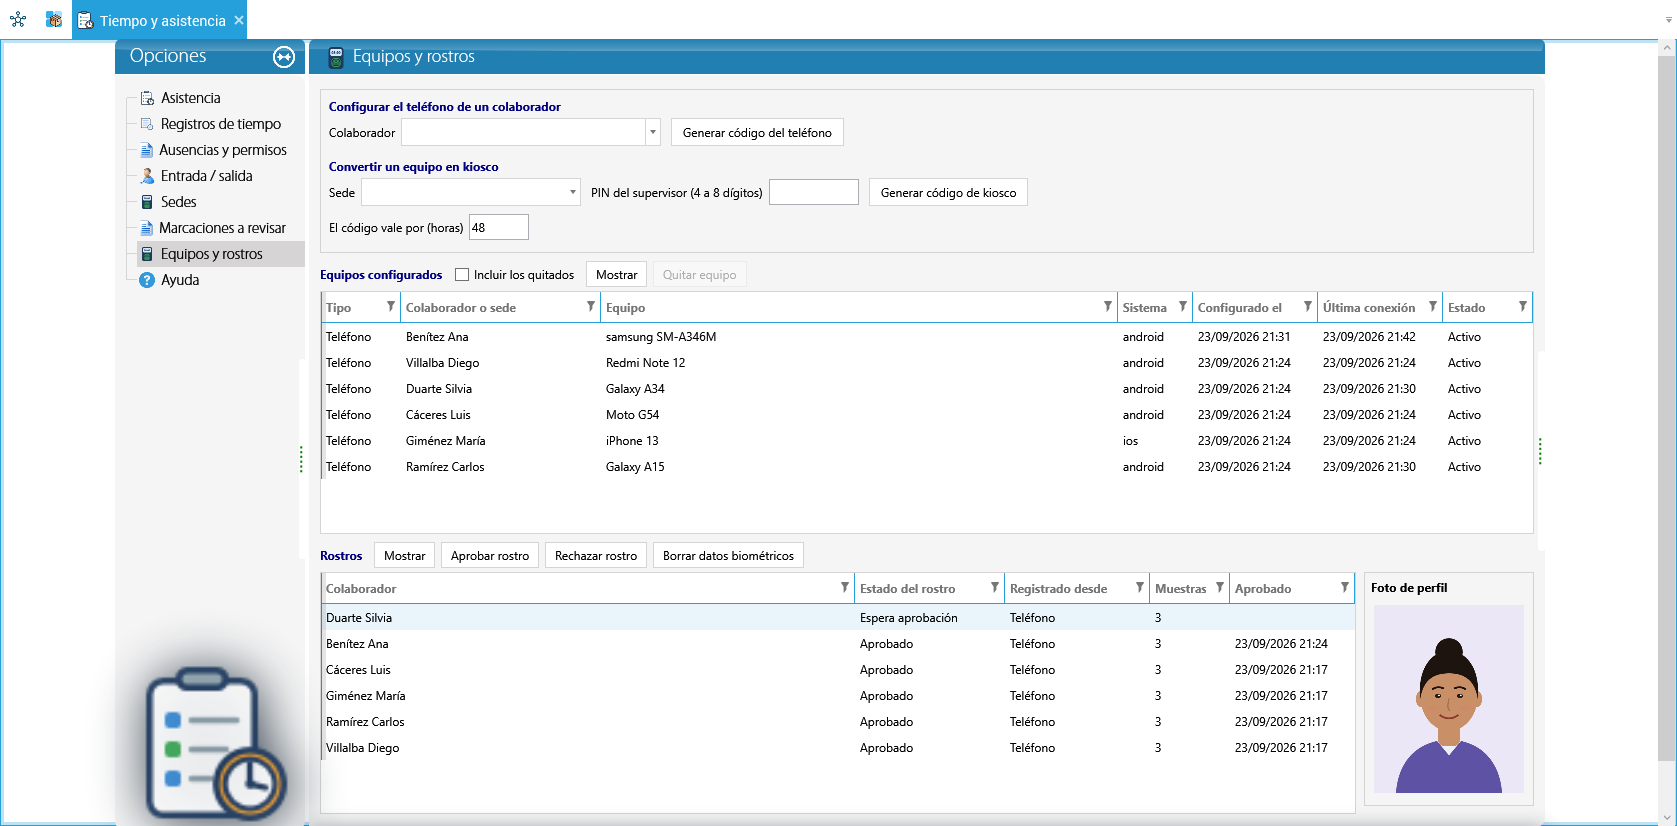The width and height of the screenshot is (1677, 826).
Task: Select the iPhone 13 device row
Action: pyautogui.click(x=927, y=441)
